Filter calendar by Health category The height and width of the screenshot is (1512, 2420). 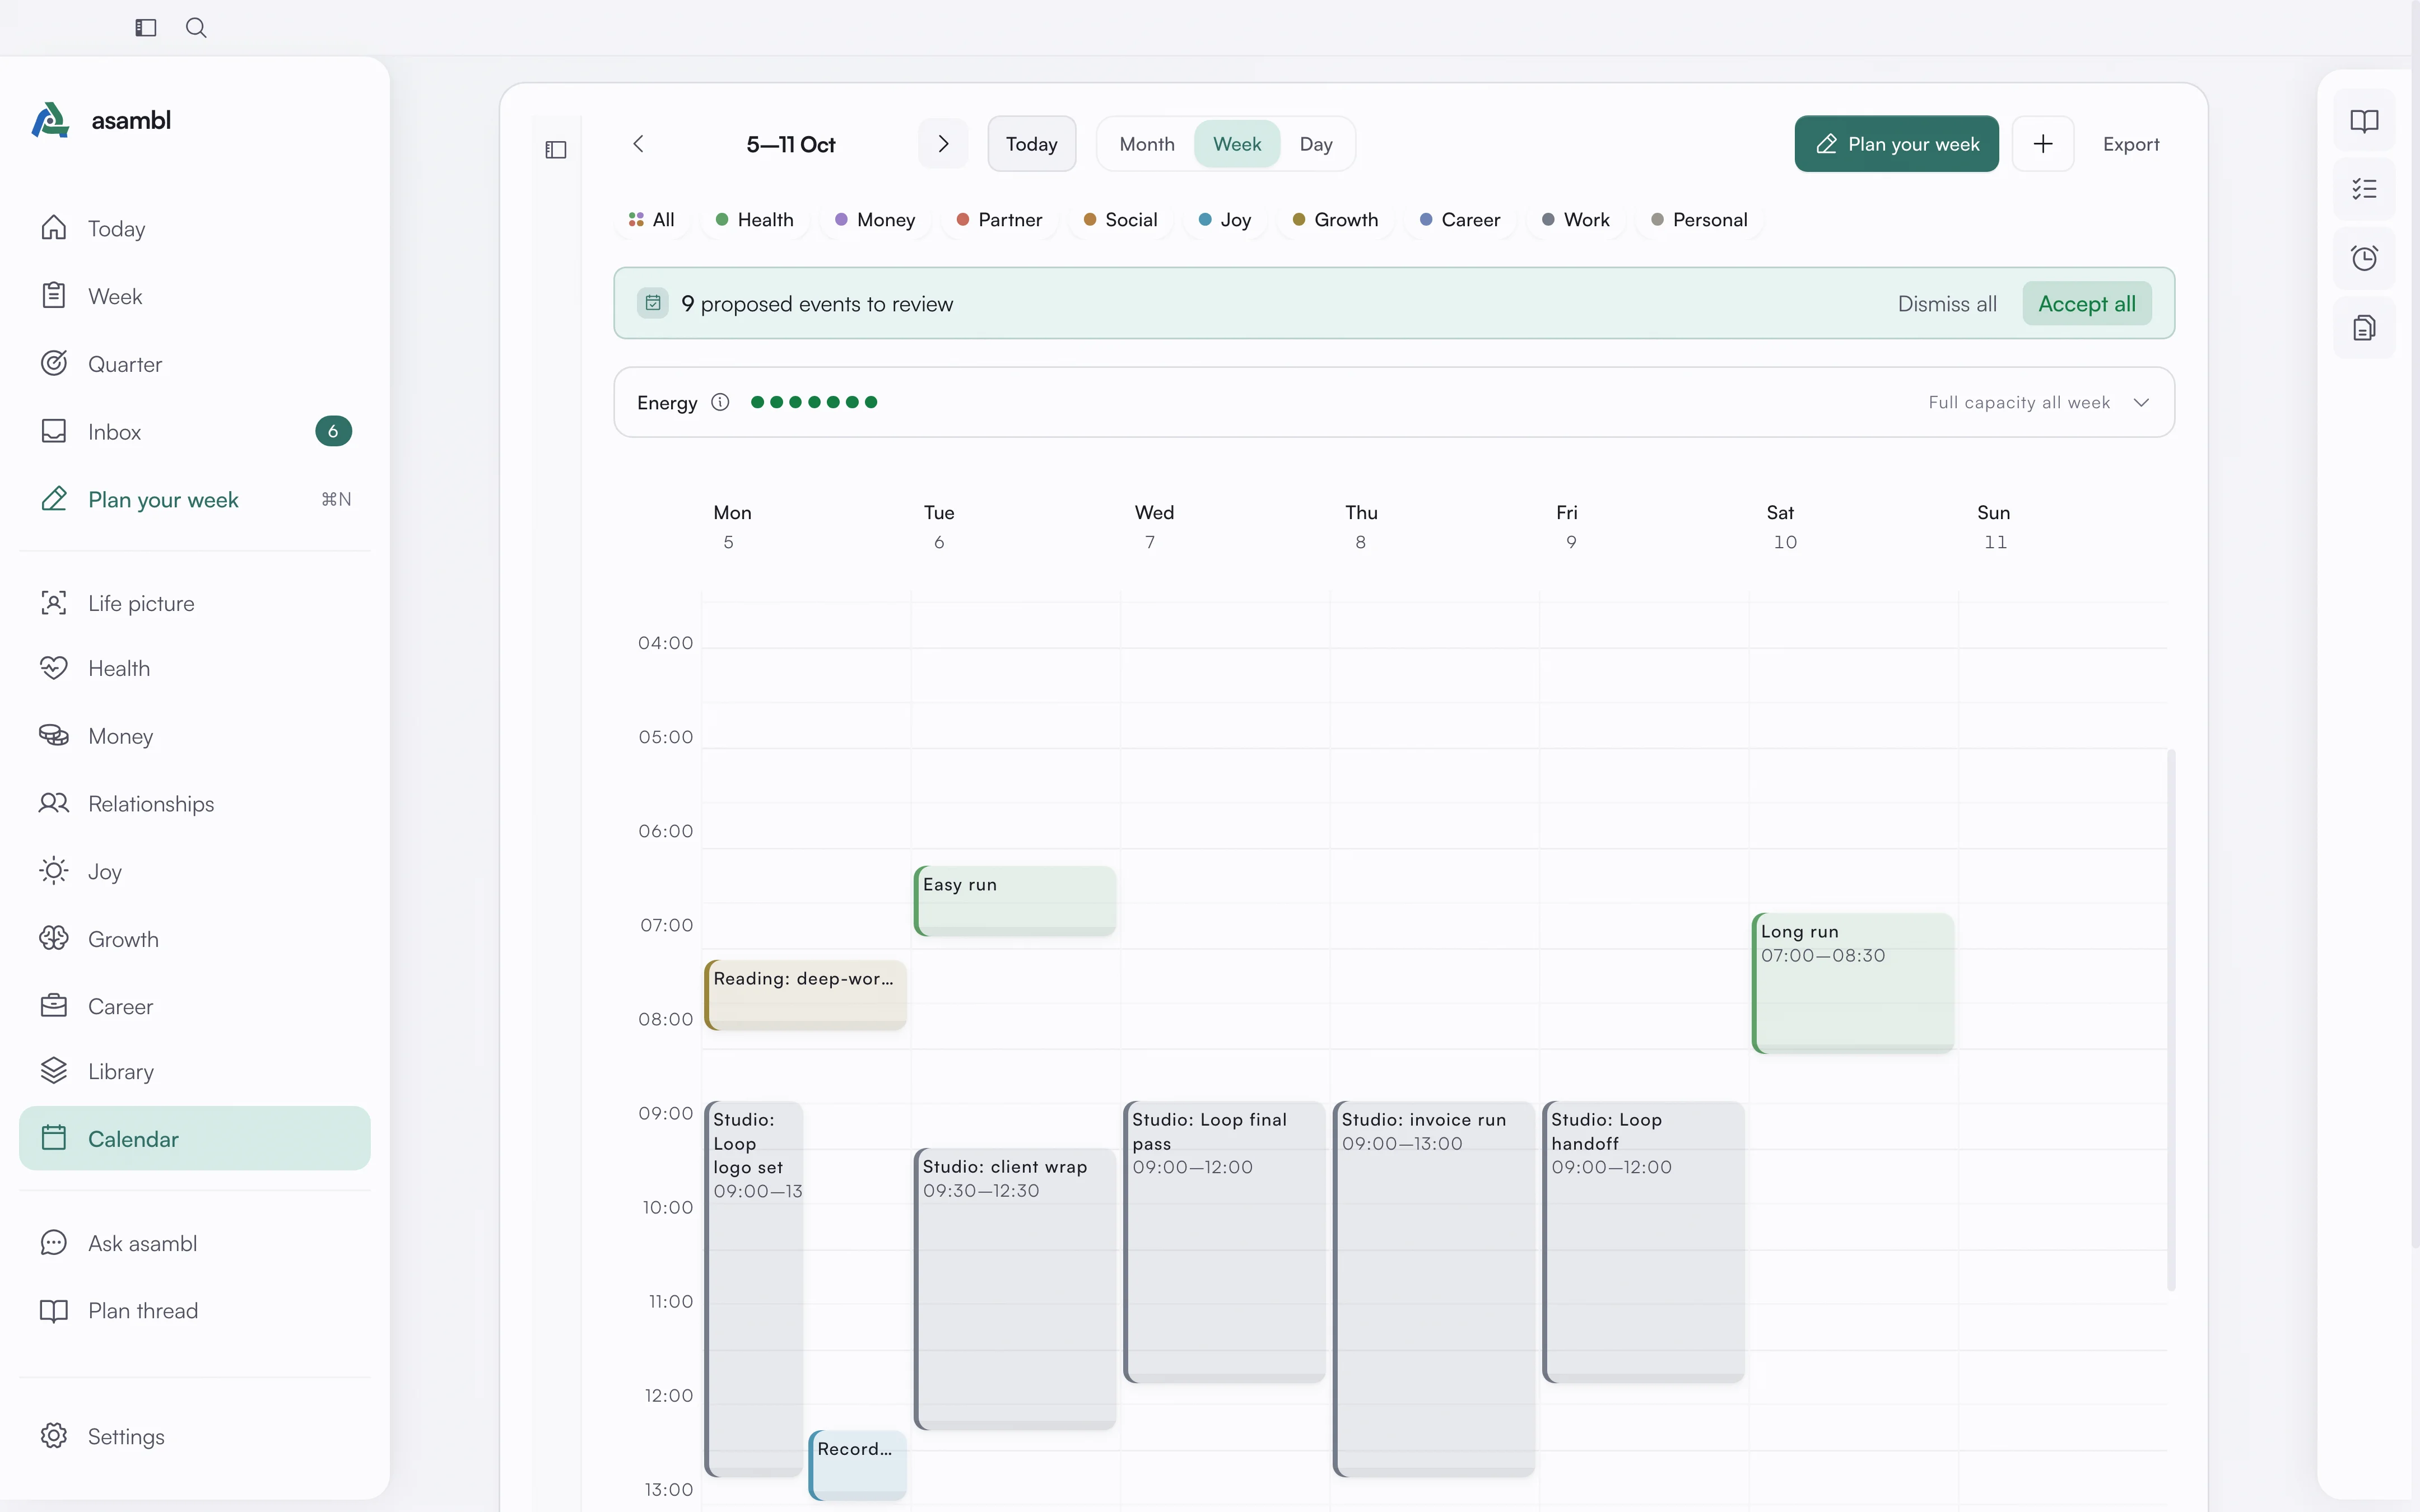755,220
